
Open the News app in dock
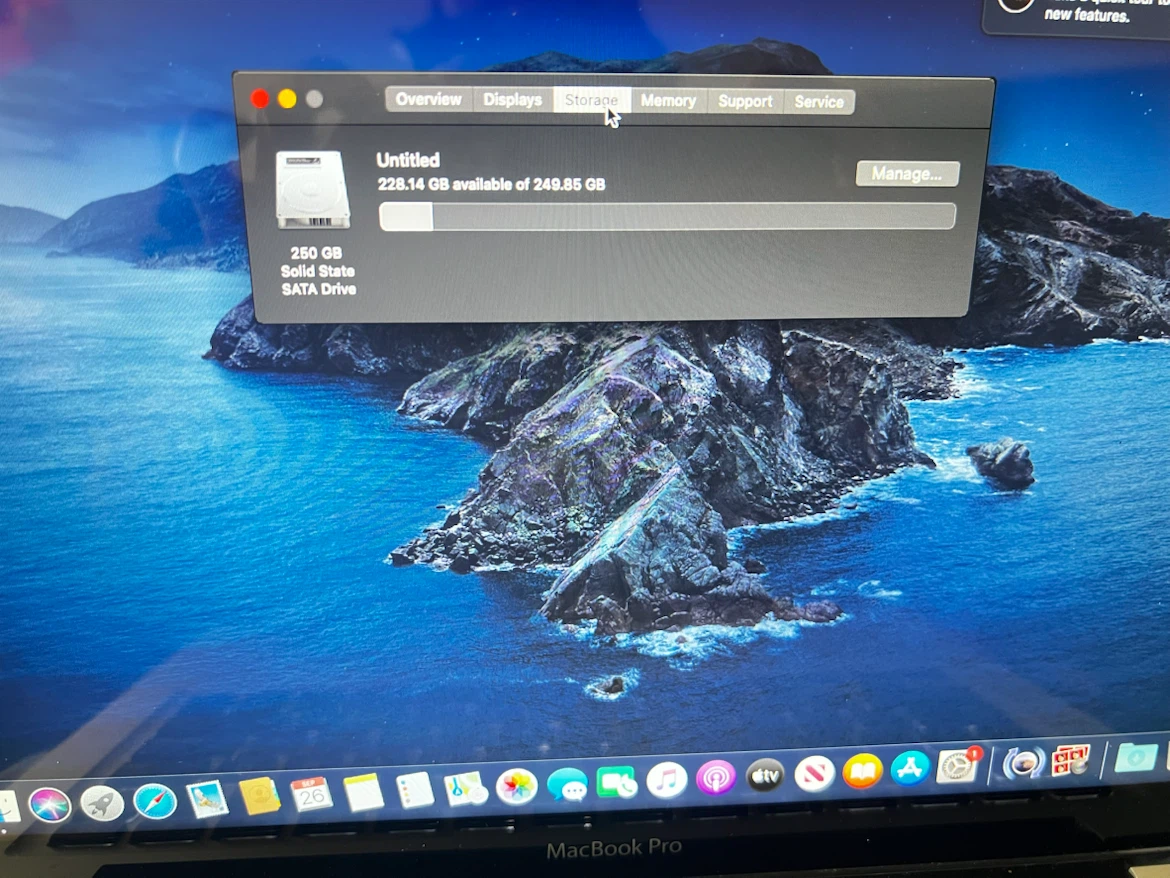click(x=814, y=774)
